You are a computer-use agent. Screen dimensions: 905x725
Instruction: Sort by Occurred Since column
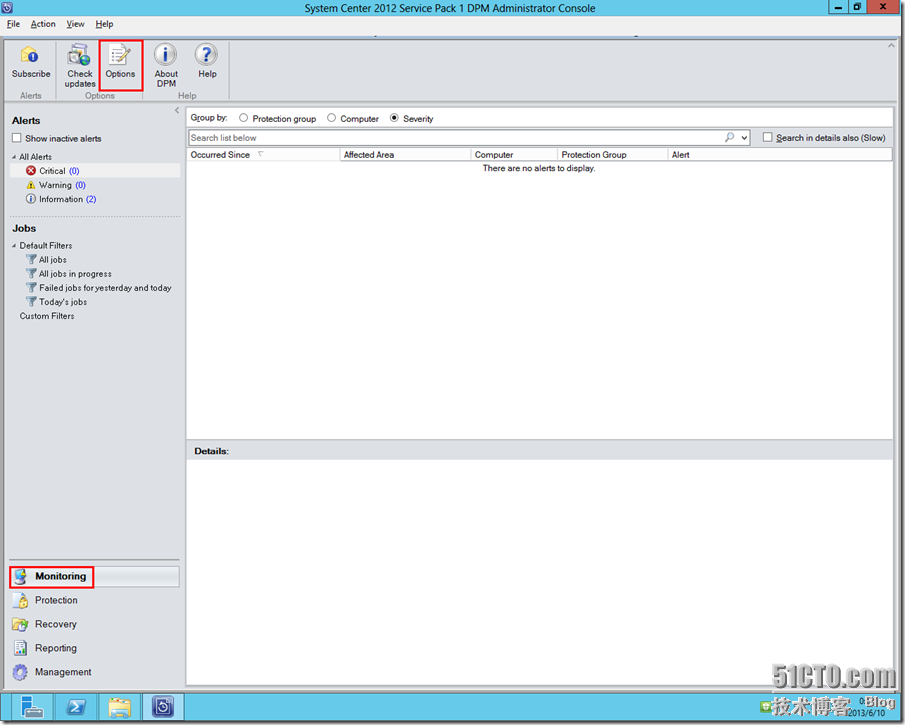[263, 155]
